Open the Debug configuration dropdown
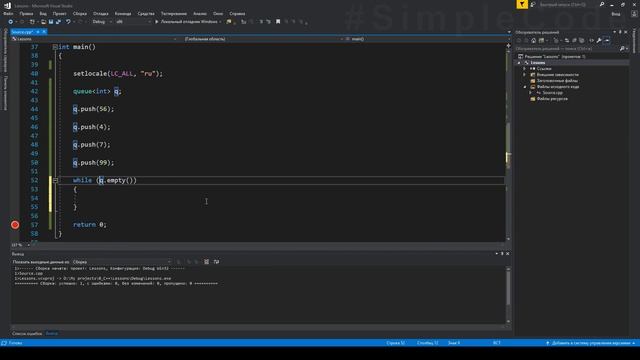 [x=102, y=22]
